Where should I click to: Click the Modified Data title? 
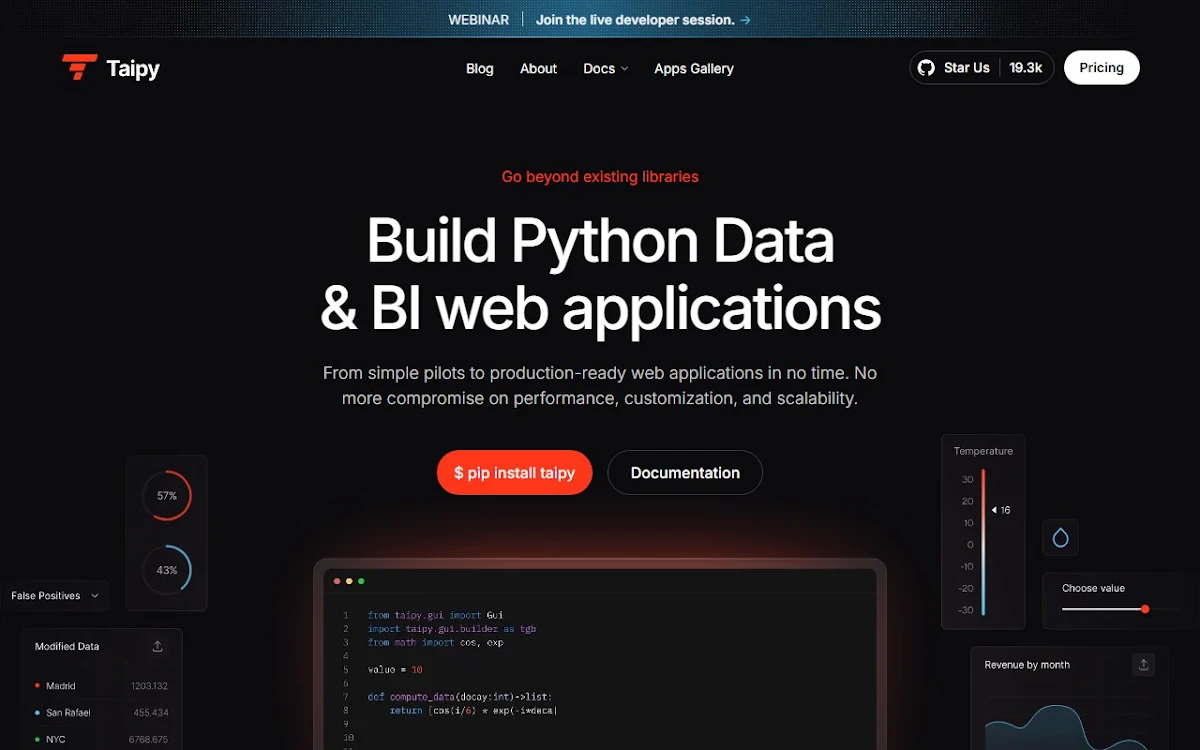coord(67,647)
